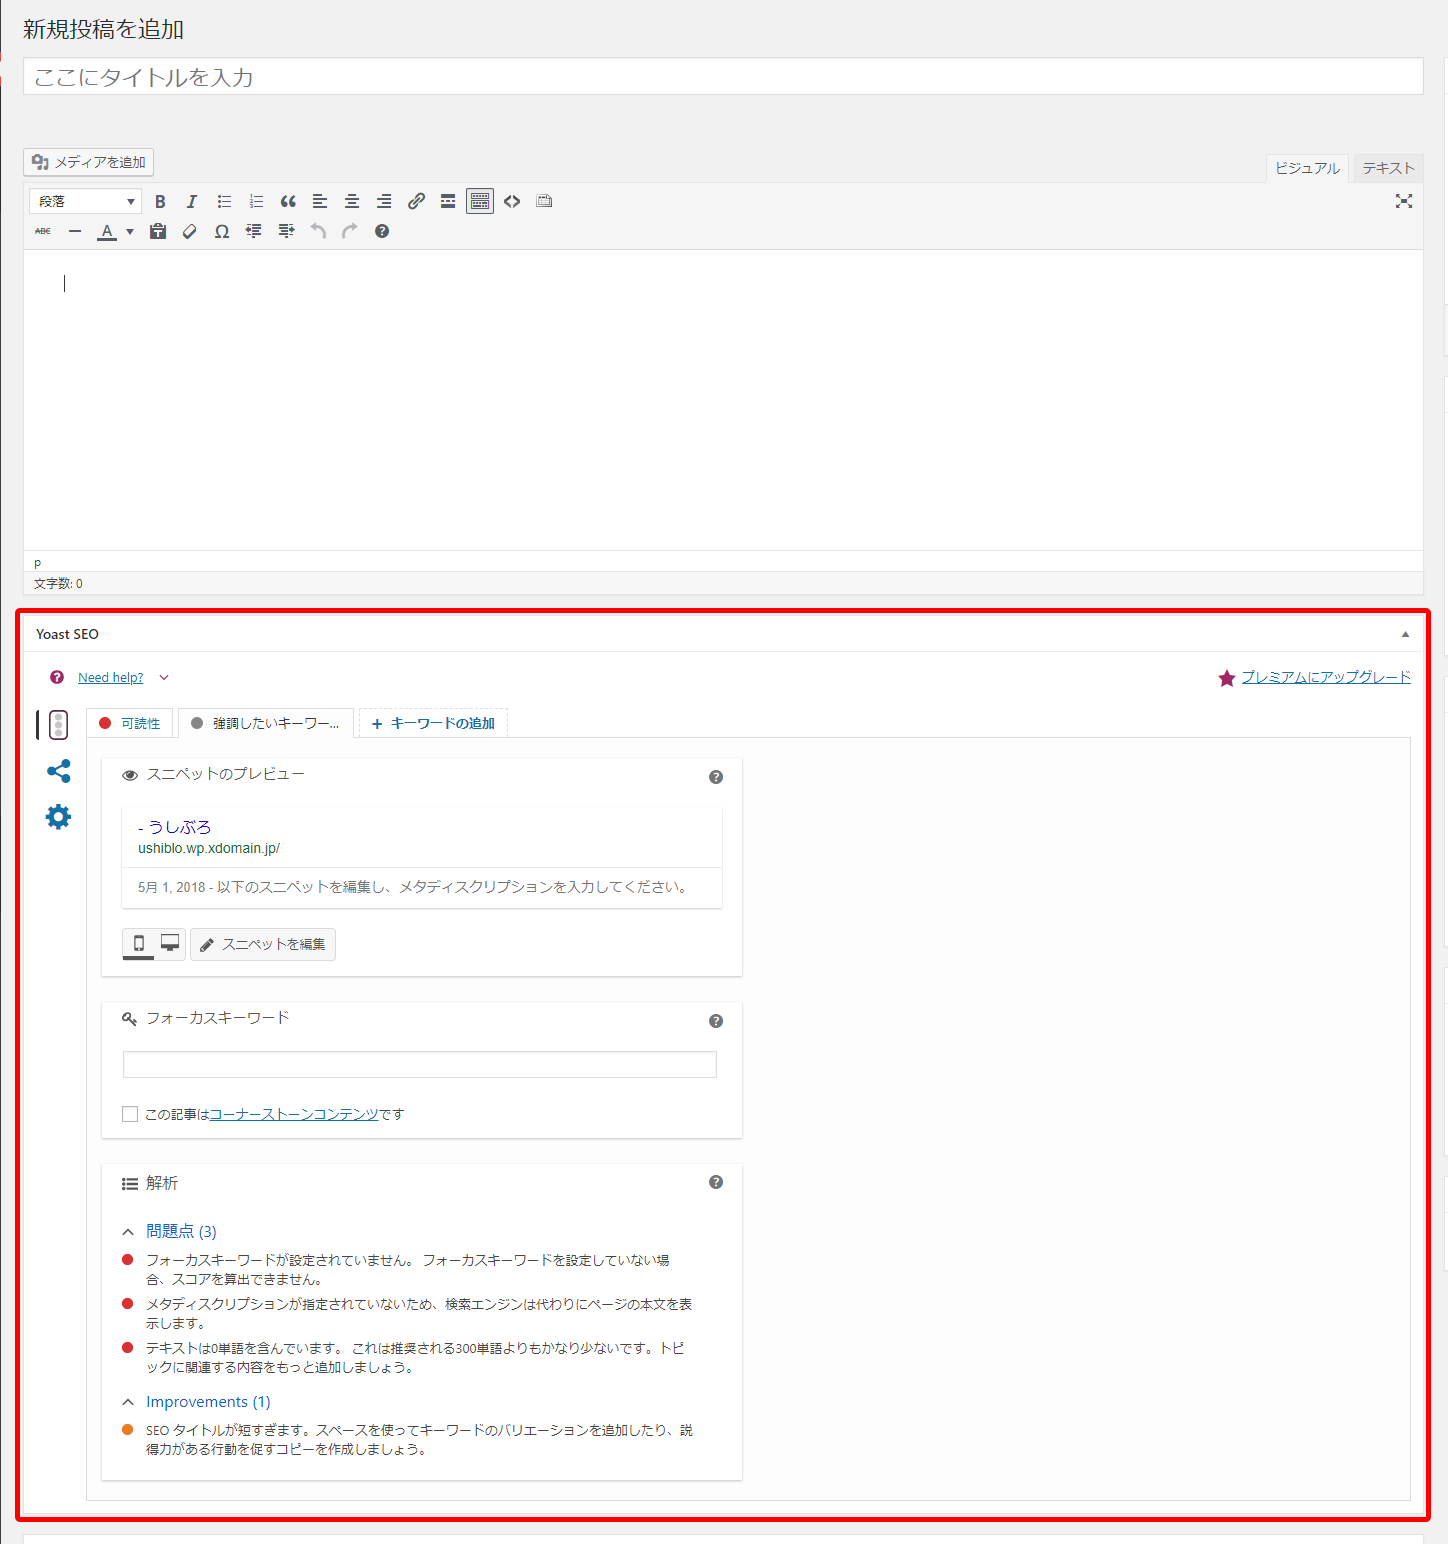
Task: Enter distraction-free fullscreen writing mode
Action: [1404, 201]
